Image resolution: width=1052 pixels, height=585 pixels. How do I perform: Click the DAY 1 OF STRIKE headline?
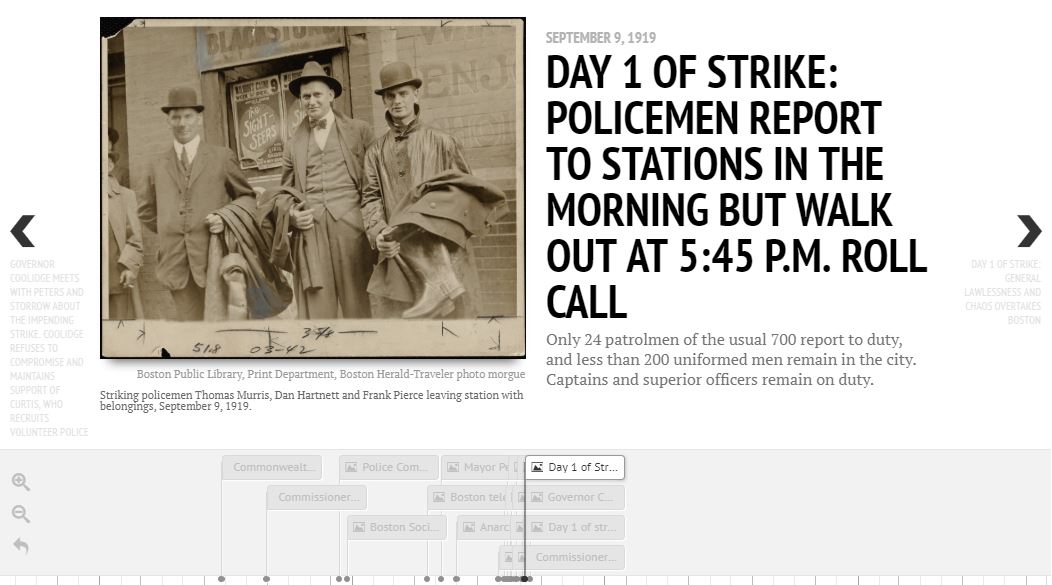736,187
